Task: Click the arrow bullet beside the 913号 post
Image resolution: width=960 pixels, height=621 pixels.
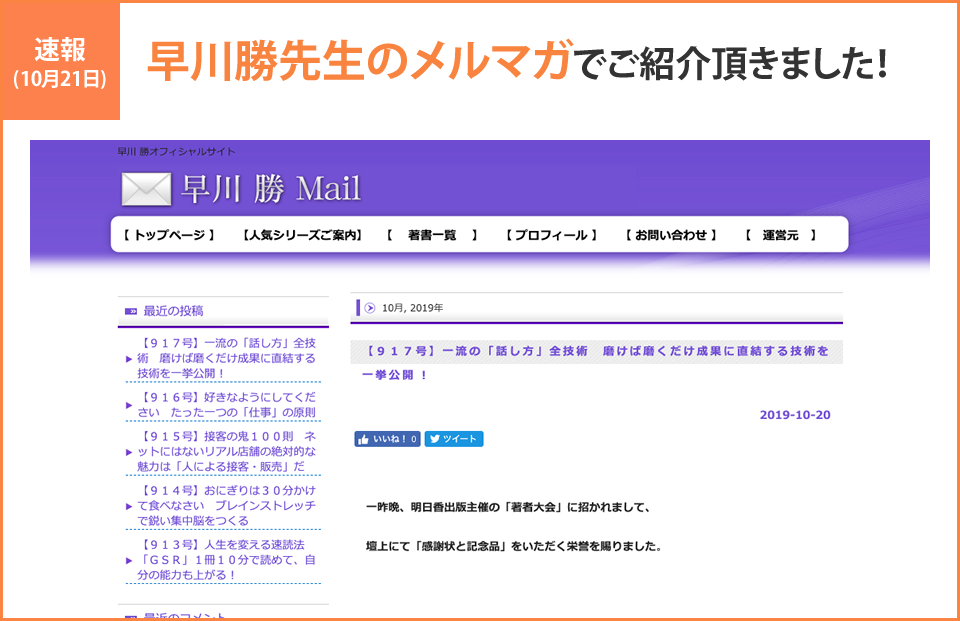Action: click(129, 560)
